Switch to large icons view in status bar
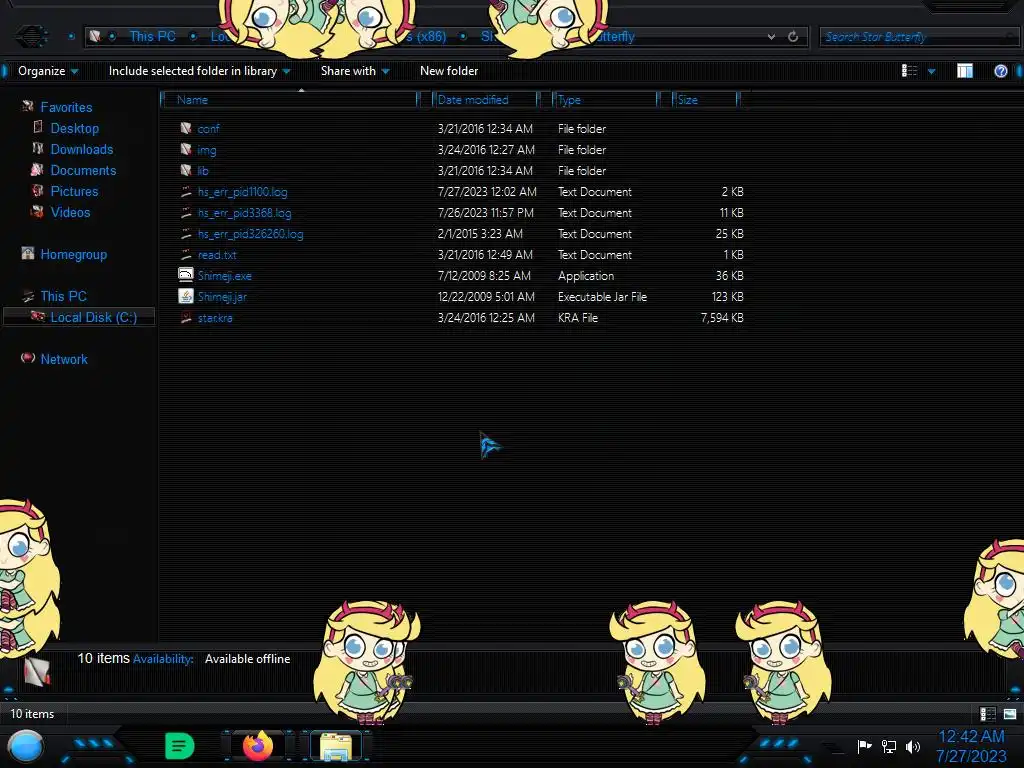Viewport: 1024px width, 768px height. click(1010, 714)
